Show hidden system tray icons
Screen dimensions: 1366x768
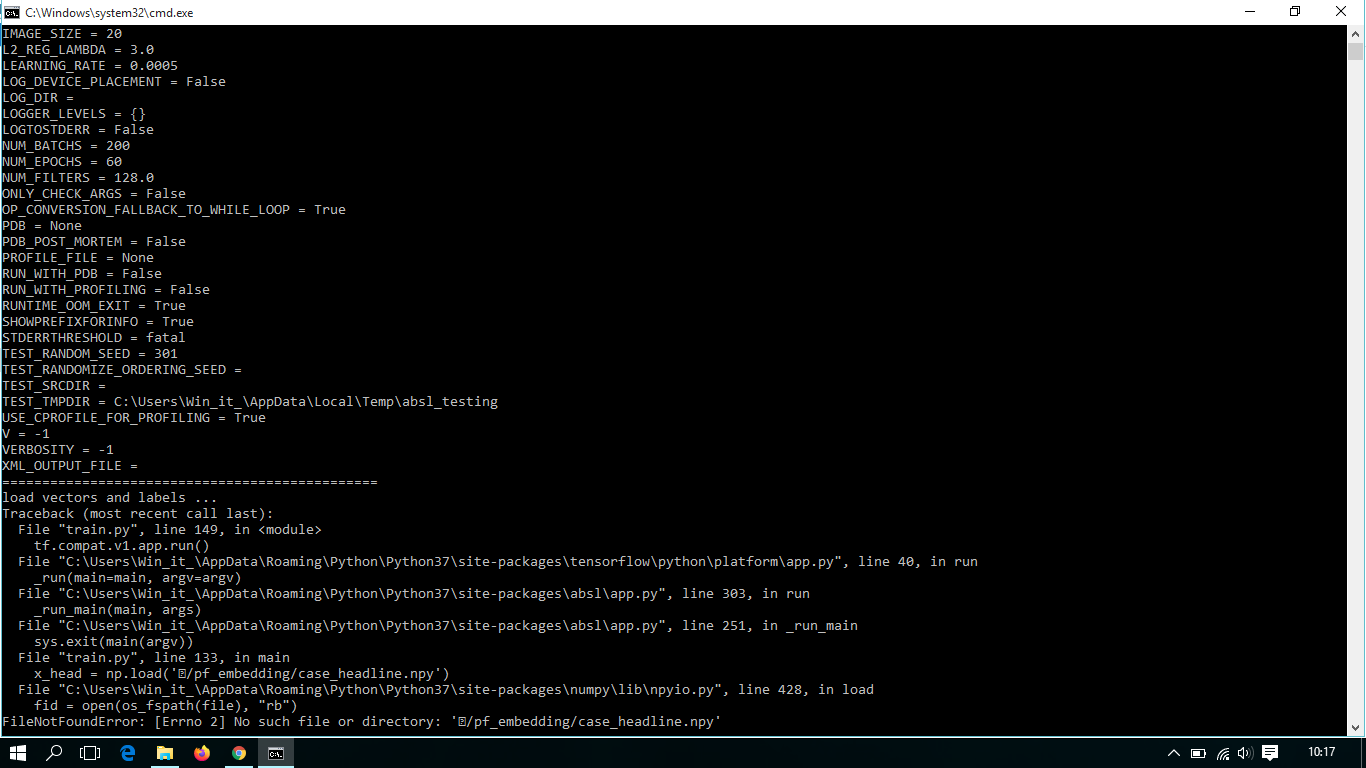coord(1174,753)
